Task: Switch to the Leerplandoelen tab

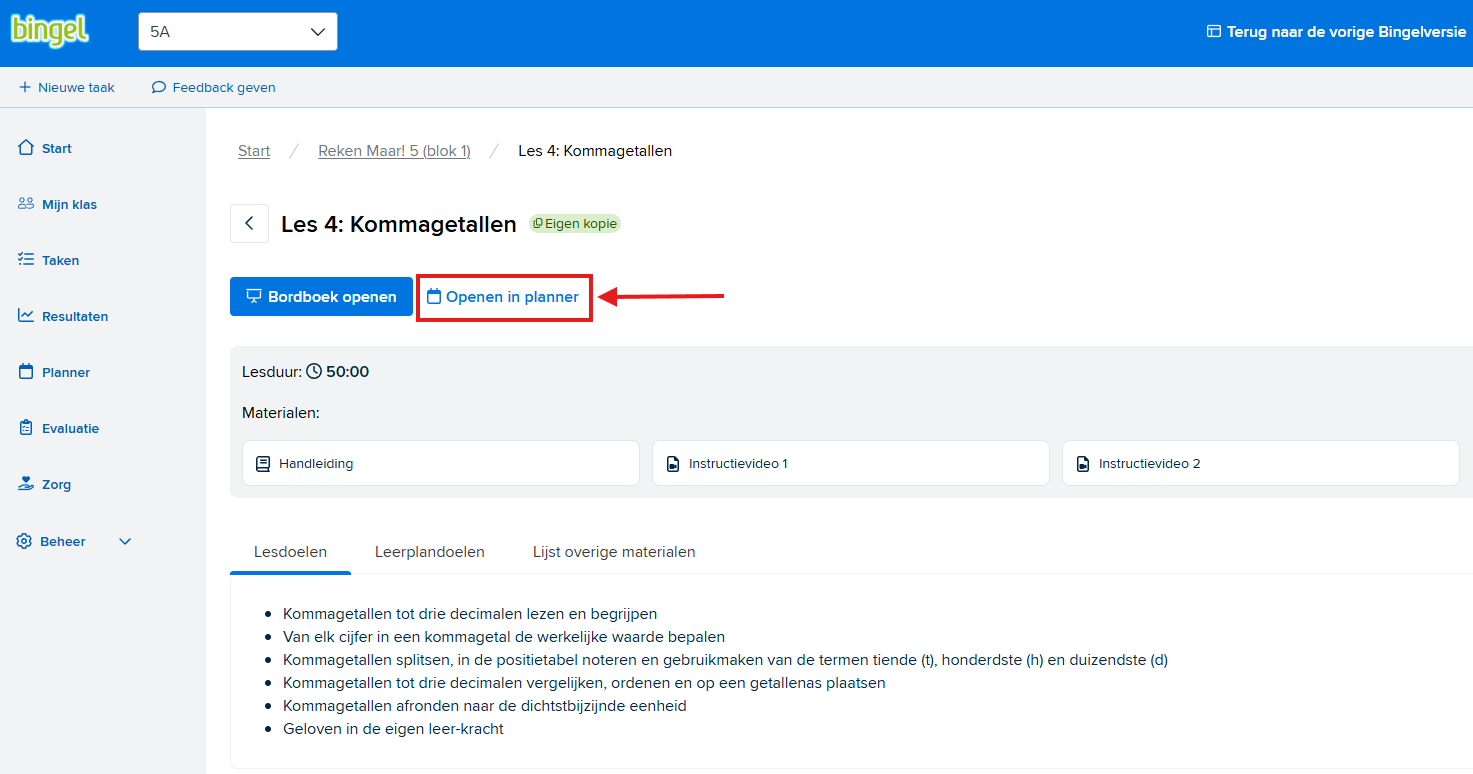Action: coord(429,552)
